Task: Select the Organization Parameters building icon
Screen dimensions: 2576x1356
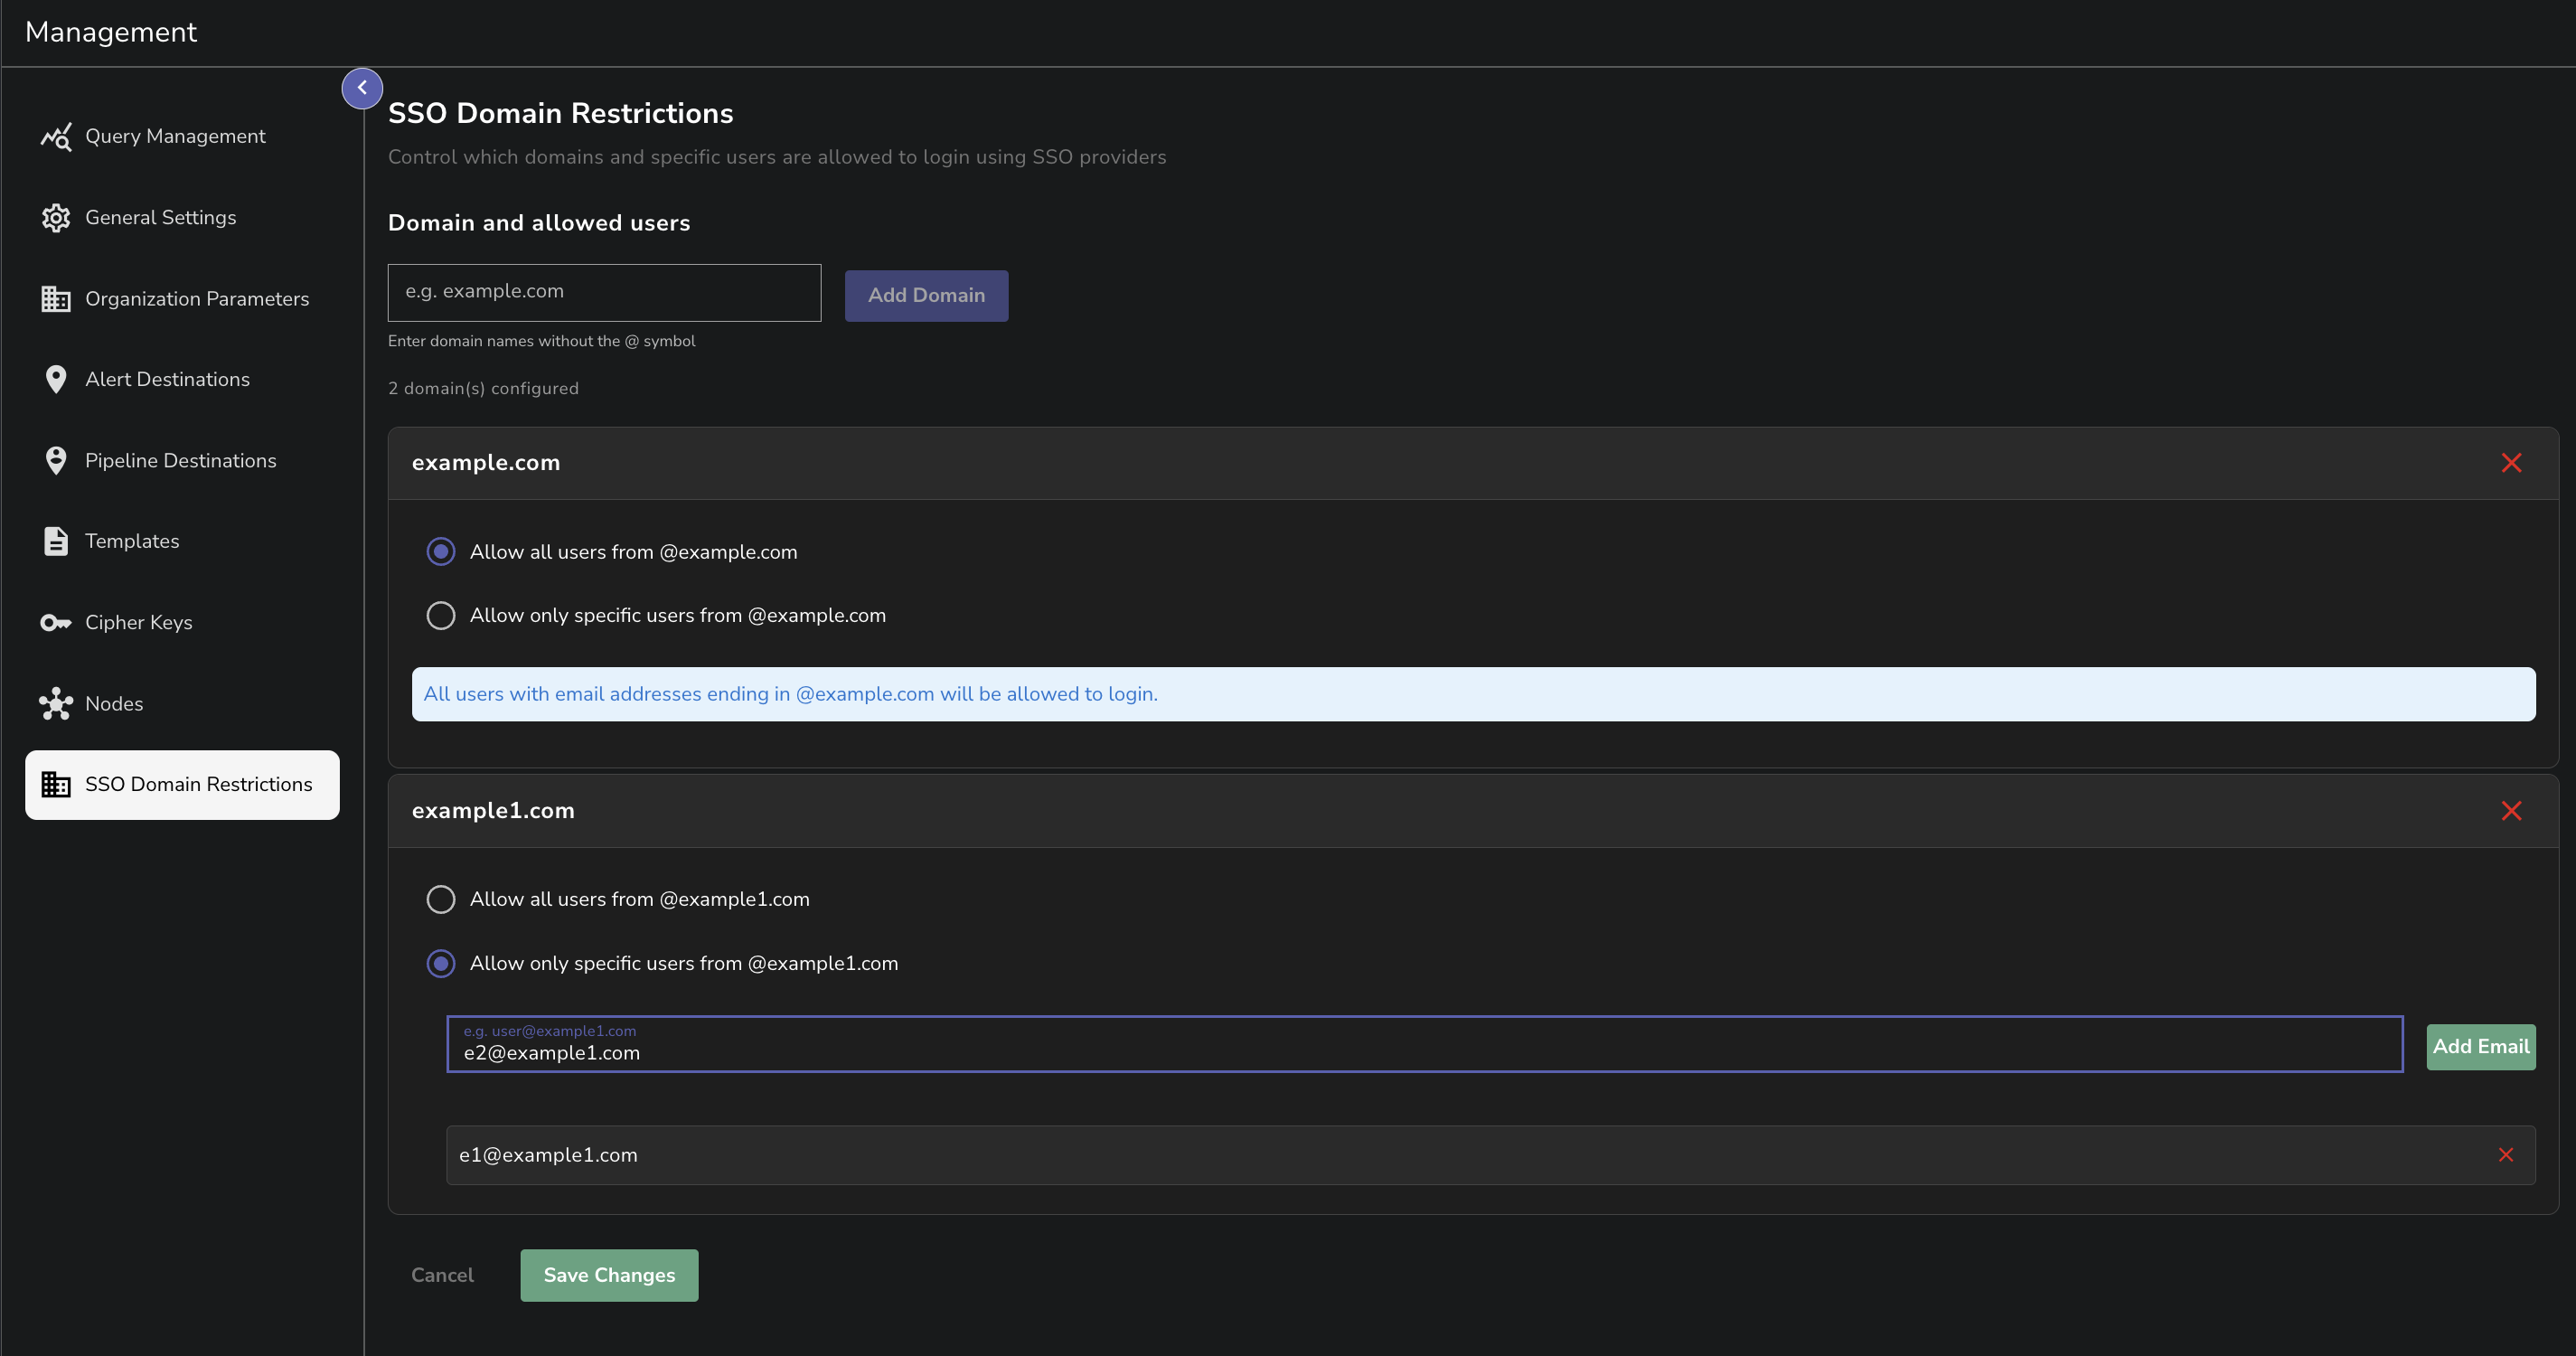Action: tap(56, 298)
